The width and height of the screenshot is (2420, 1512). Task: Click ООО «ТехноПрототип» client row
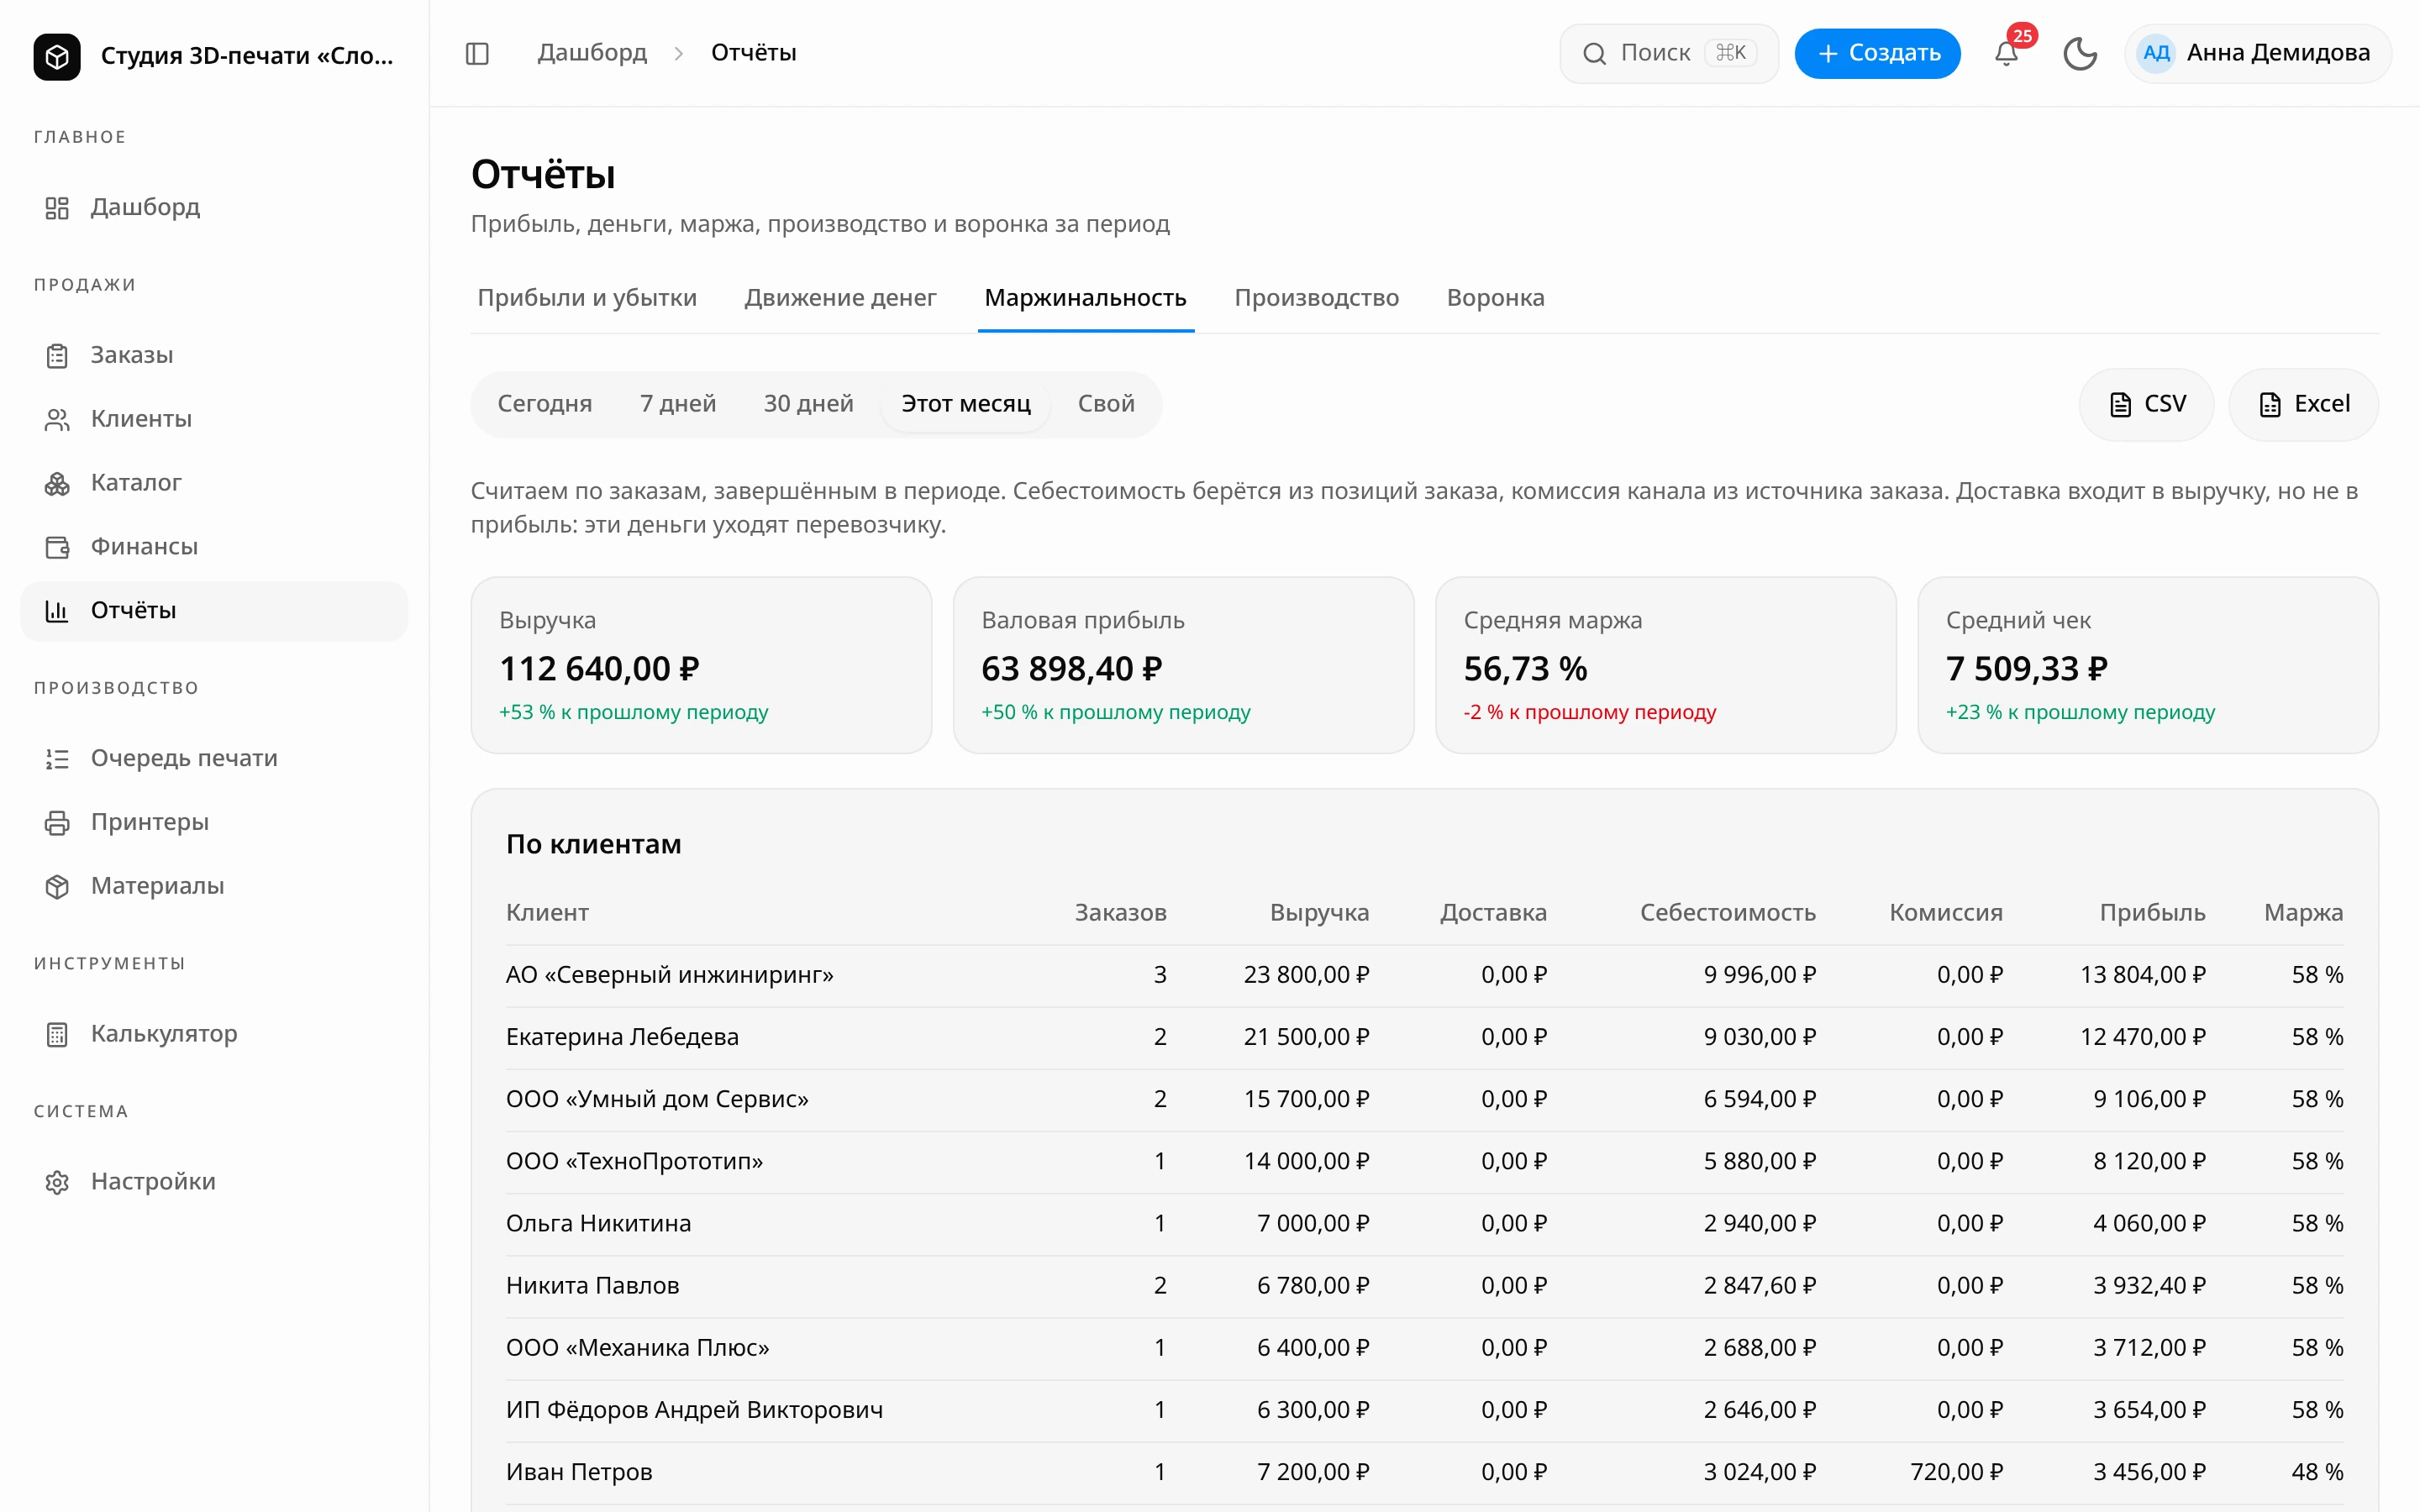[1424, 1162]
